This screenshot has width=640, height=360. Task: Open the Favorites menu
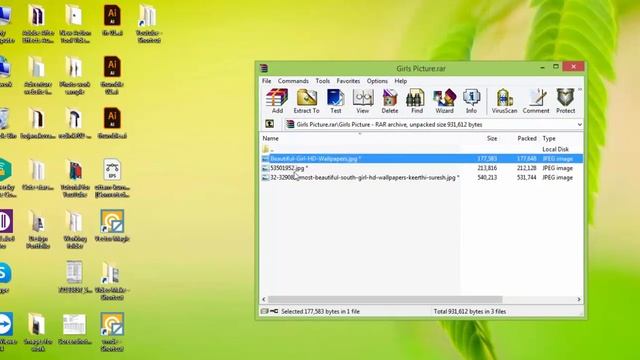(x=348, y=81)
